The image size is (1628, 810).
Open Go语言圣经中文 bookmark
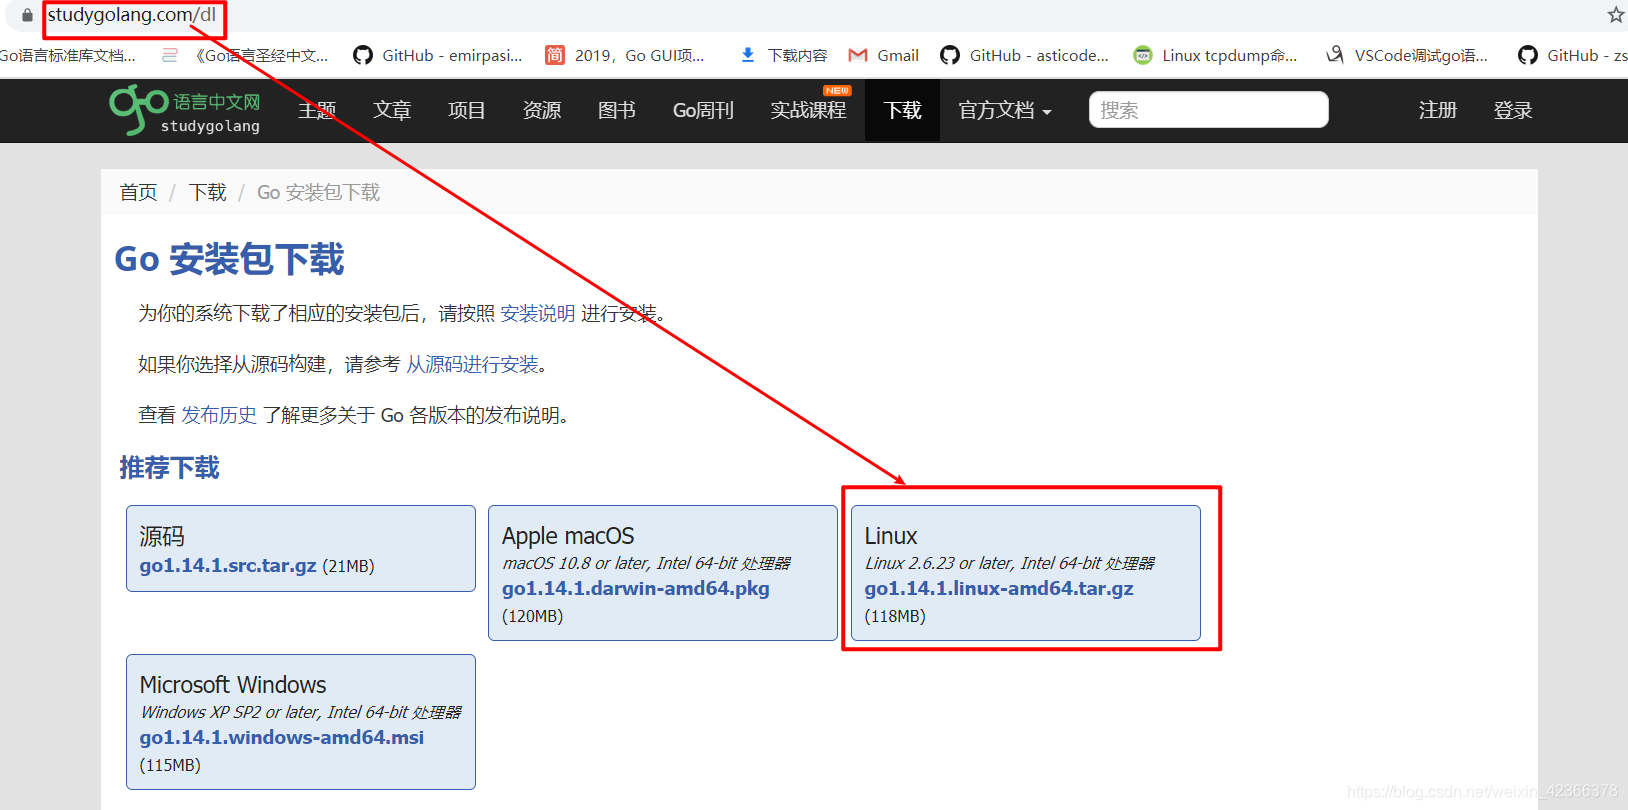click(246, 55)
